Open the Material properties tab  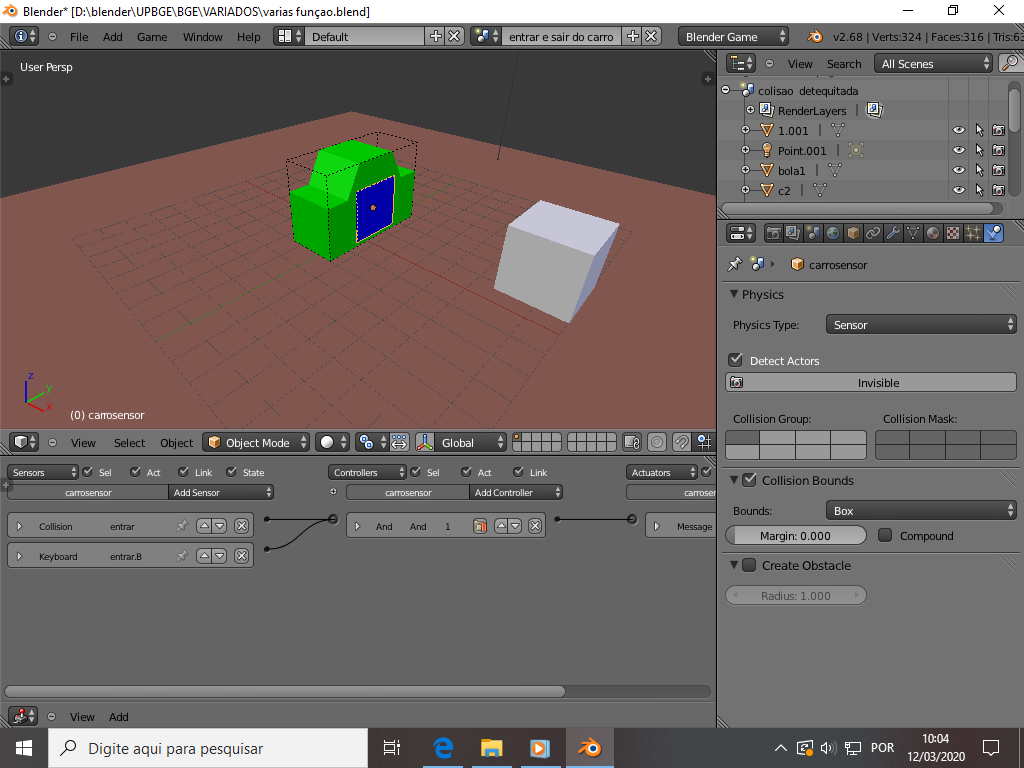(x=931, y=233)
